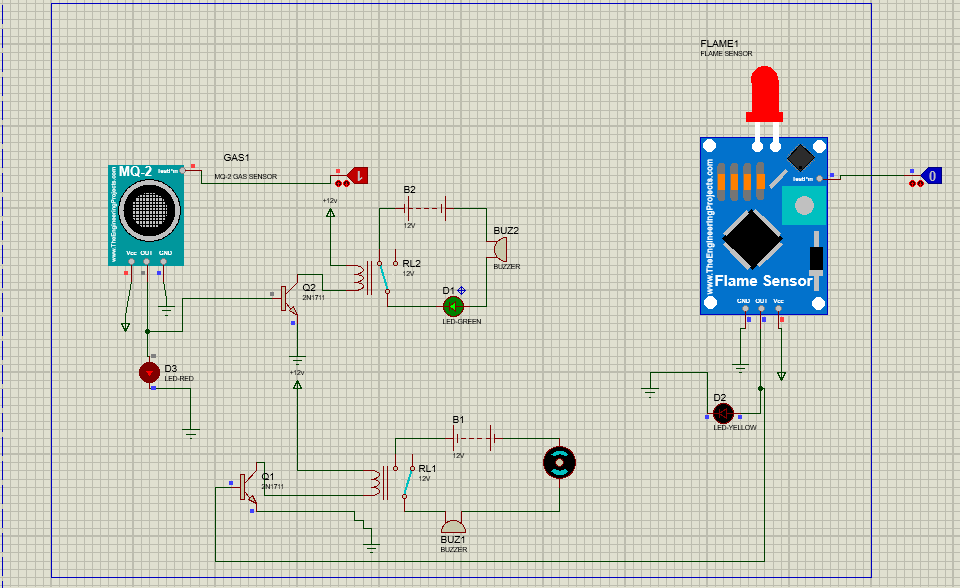Select the RL1 relay coil
This screenshot has width=960, height=588.
(x=378, y=483)
